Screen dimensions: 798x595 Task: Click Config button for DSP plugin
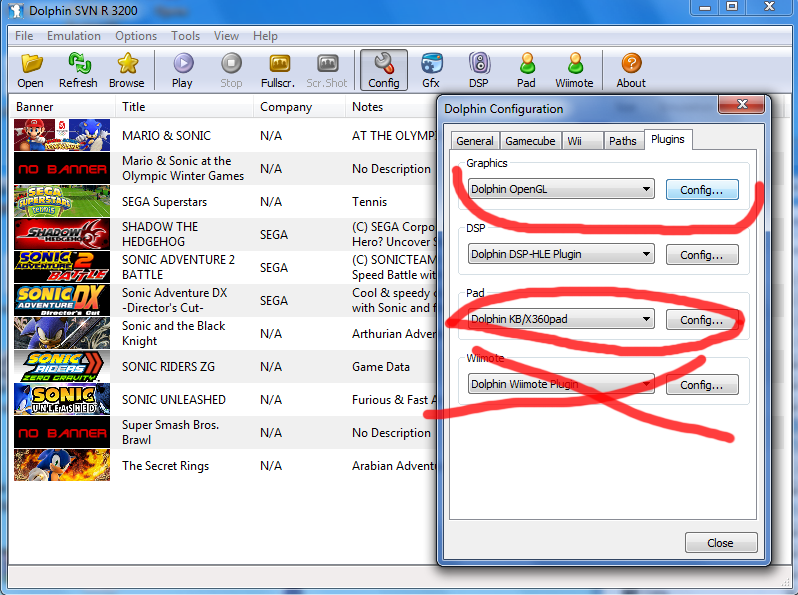pyautogui.click(x=702, y=255)
